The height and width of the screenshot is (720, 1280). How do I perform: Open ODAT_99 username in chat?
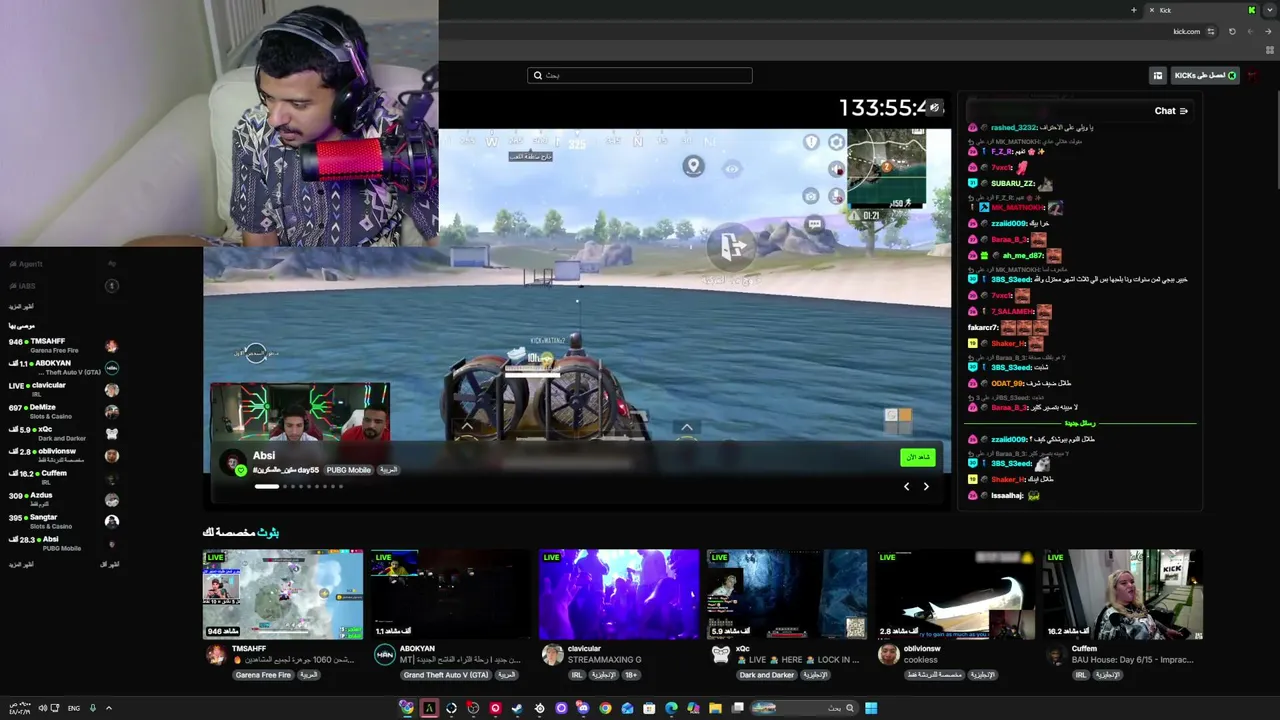coord(1008,384)
